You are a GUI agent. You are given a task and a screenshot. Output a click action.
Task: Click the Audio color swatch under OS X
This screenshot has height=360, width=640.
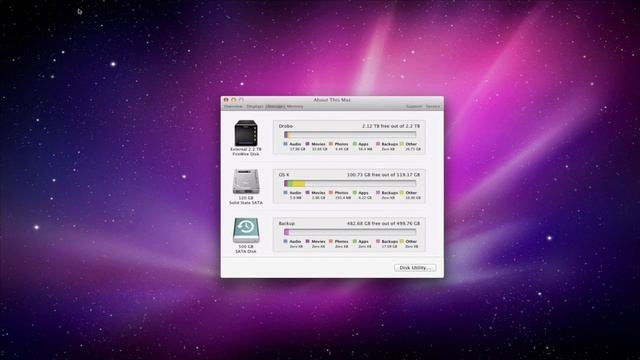coord(285,193)
